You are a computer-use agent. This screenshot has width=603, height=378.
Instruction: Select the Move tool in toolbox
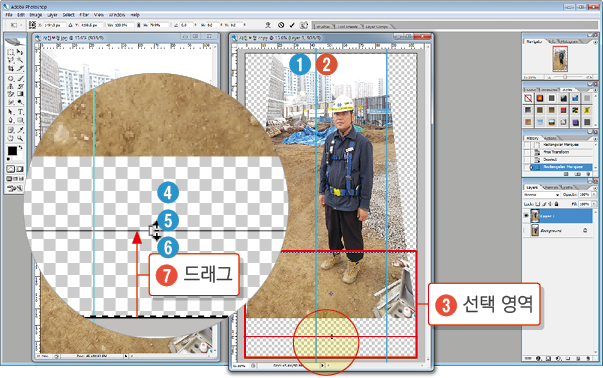coord(20,52)
